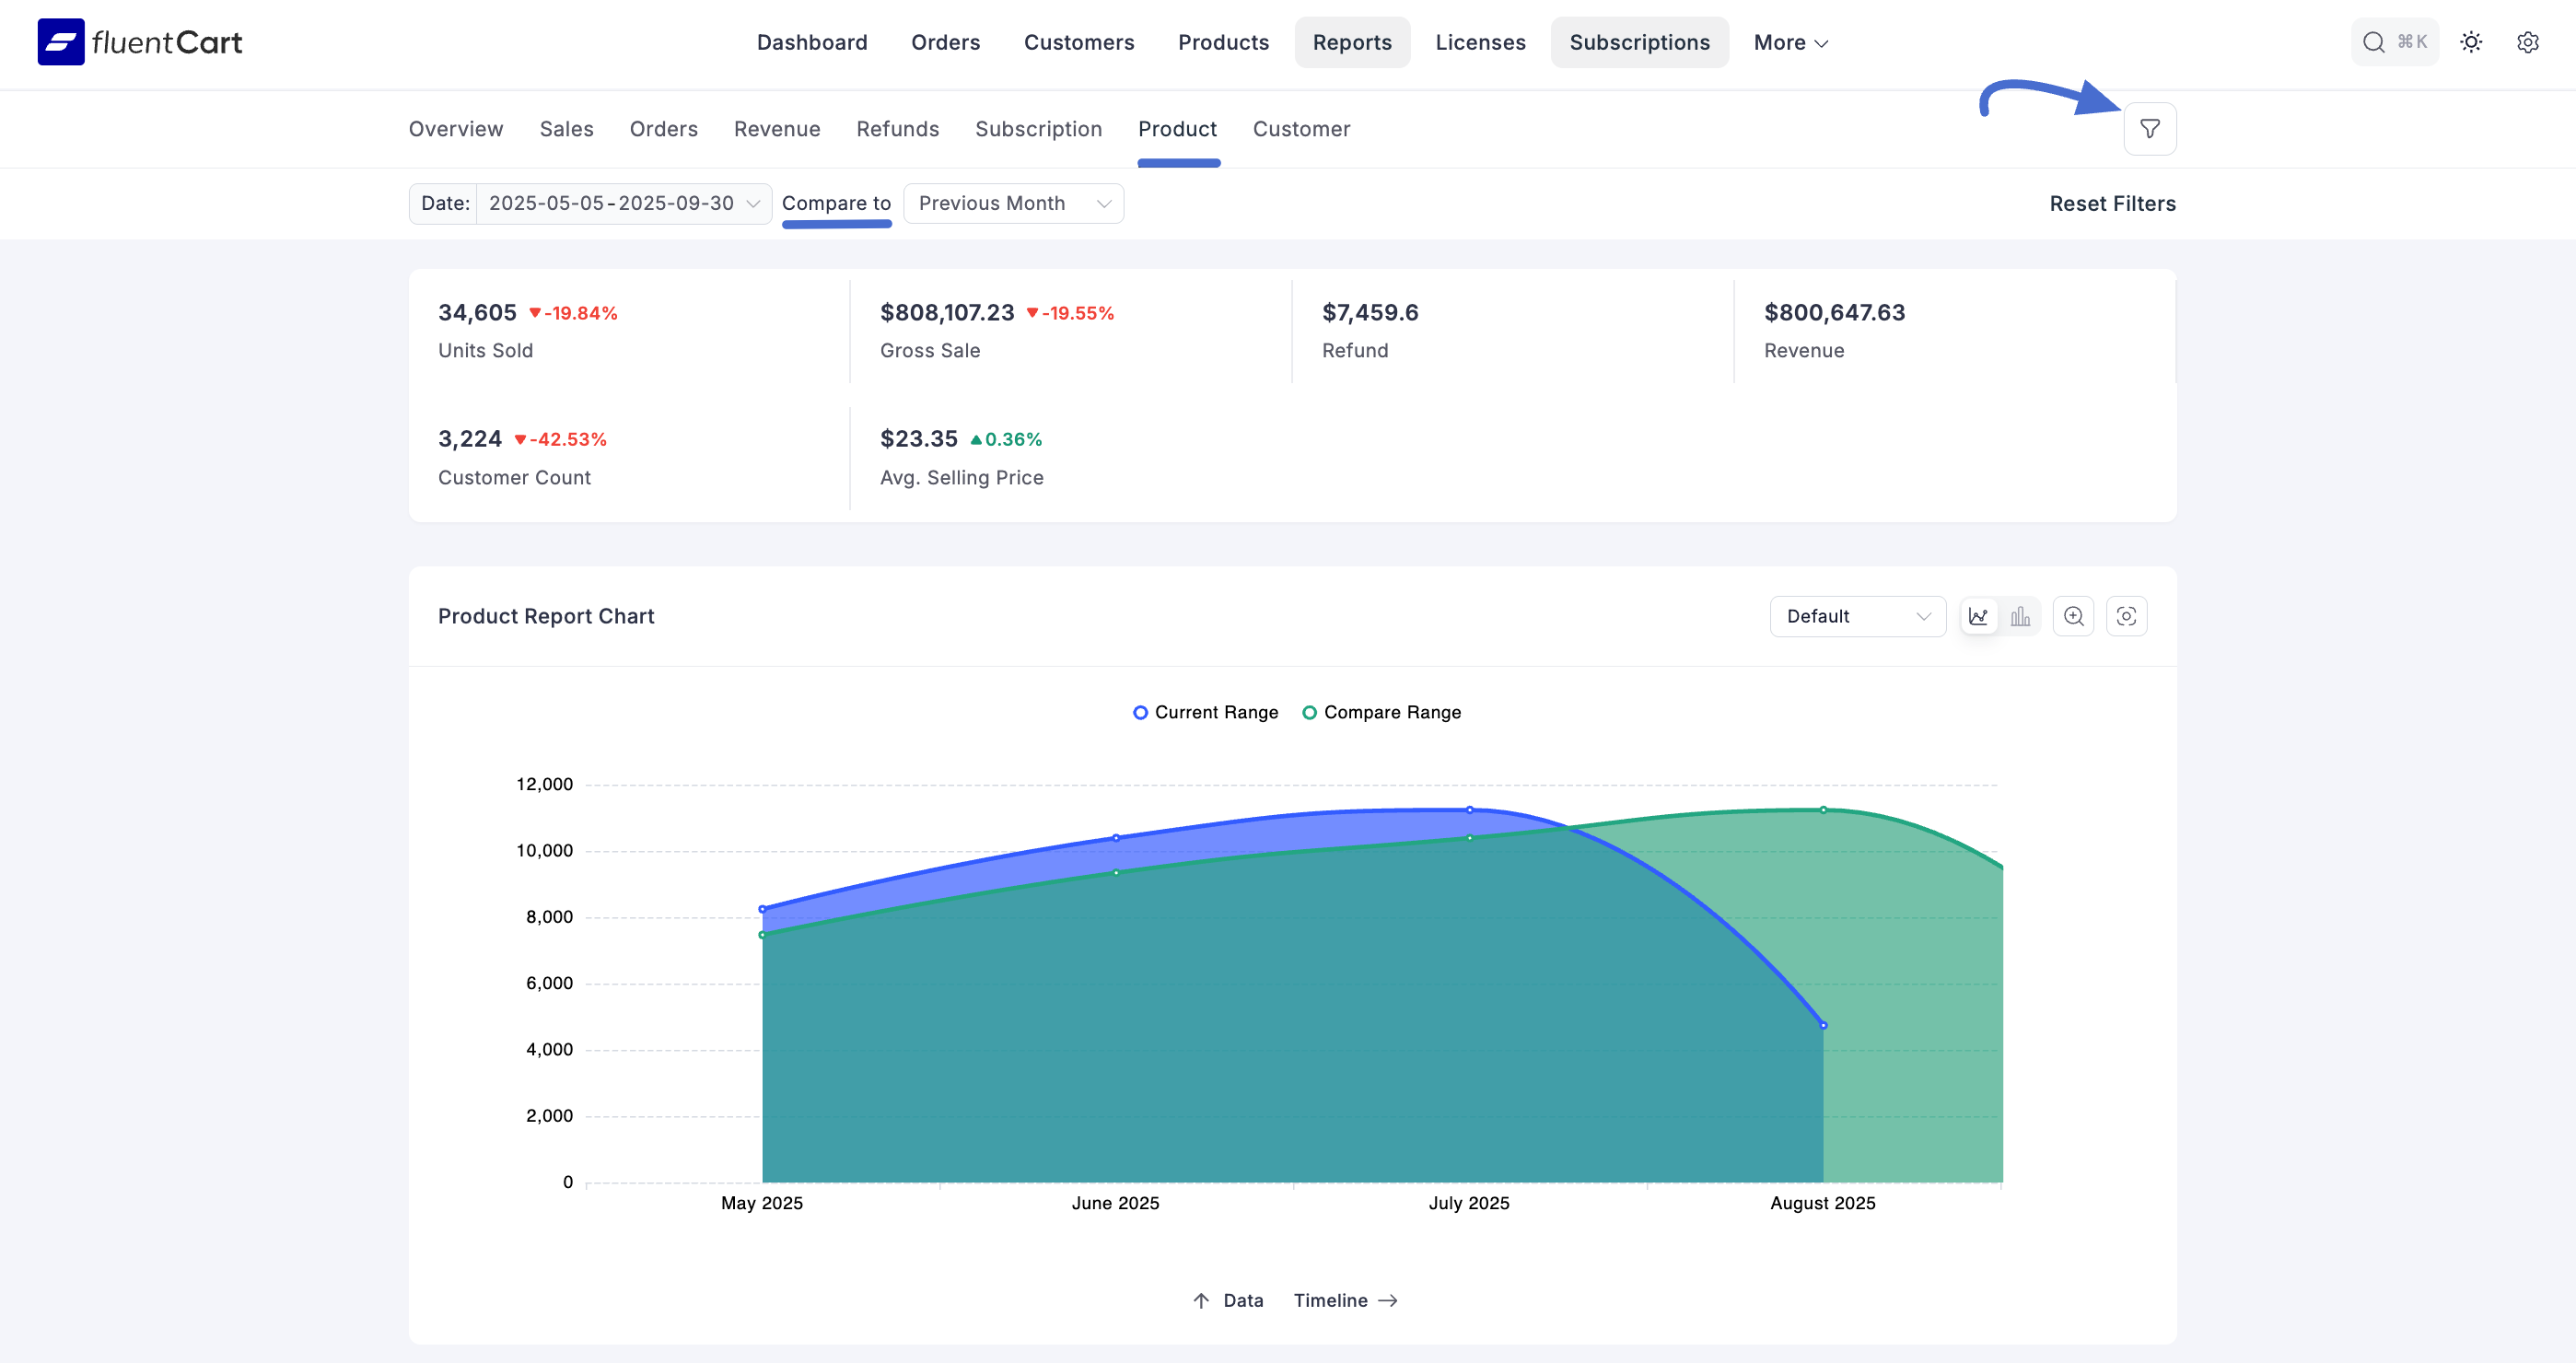Click the filter funnel icon
This screenshot has height=1363, width=2576.
[2149, 129]
